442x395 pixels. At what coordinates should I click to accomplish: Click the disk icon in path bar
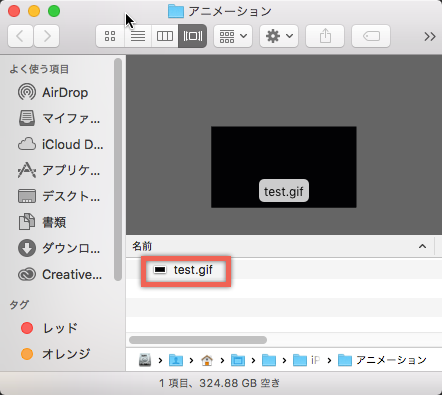[x=145, y=360]
